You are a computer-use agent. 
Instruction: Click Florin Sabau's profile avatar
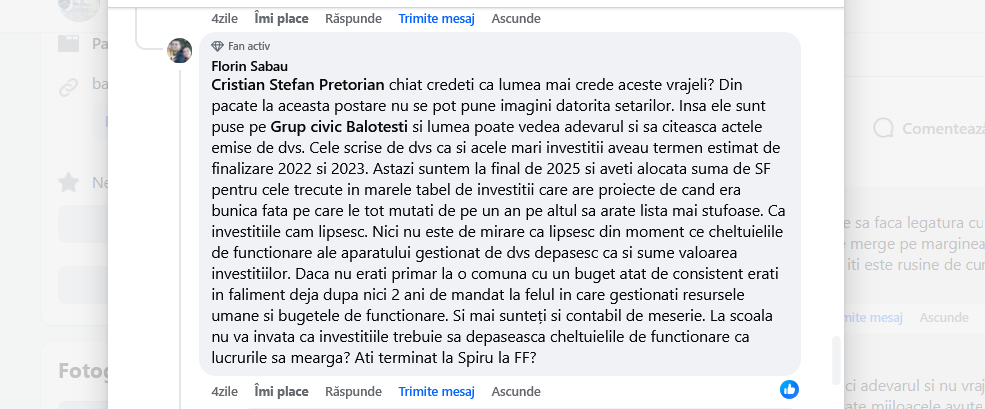(180, 50)
